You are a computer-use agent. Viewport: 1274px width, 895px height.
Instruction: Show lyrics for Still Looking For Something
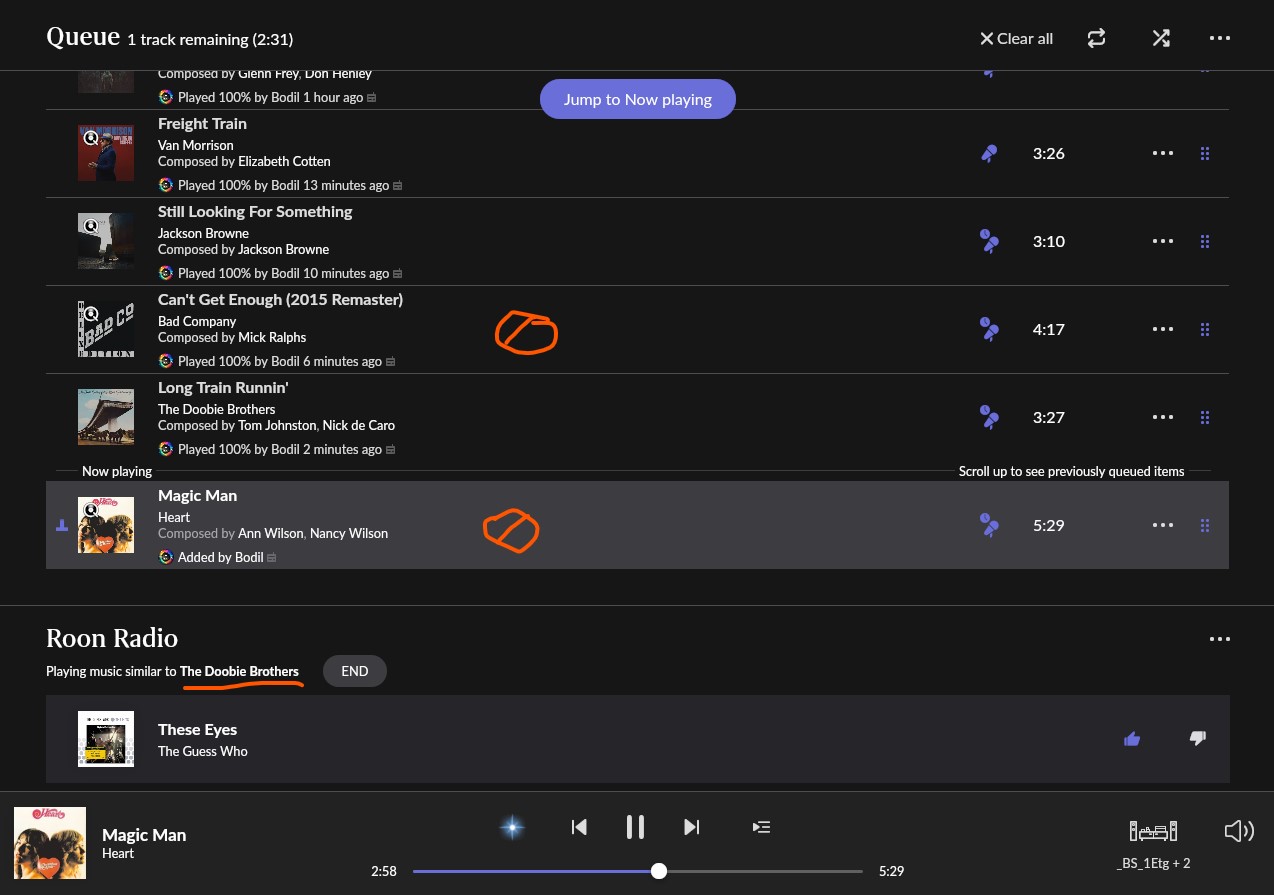coord(989,241)
